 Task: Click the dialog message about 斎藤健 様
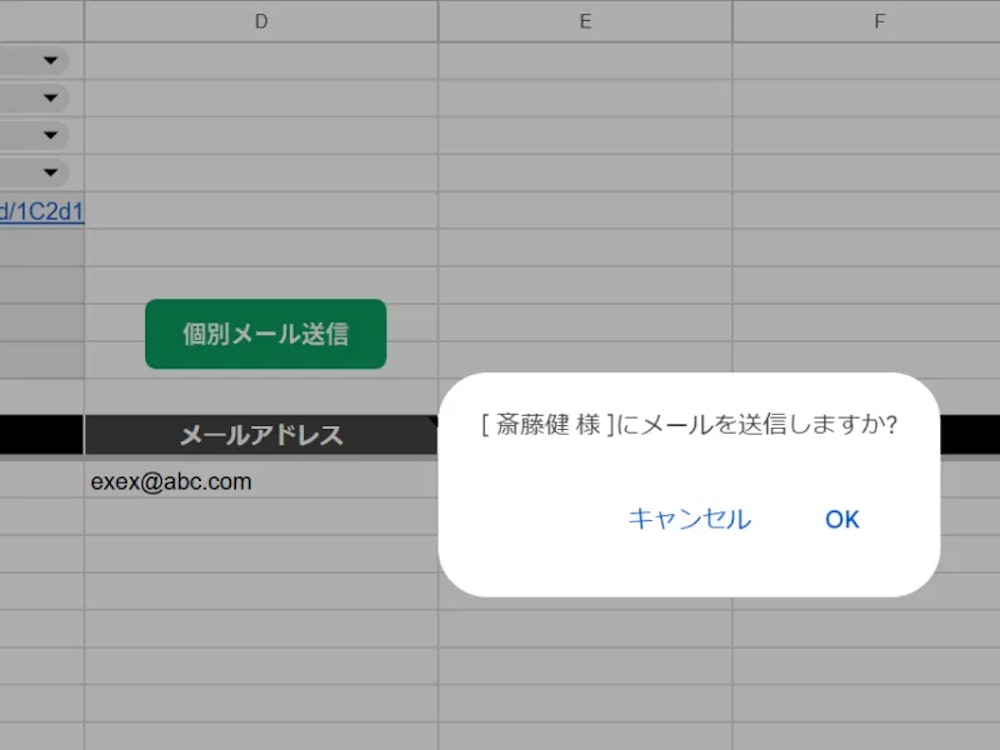tap(689, 424)
